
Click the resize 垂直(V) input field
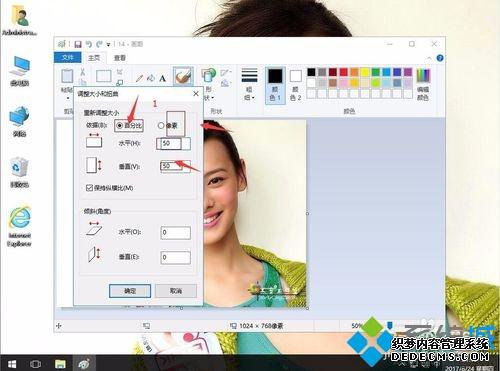(175, 166)
